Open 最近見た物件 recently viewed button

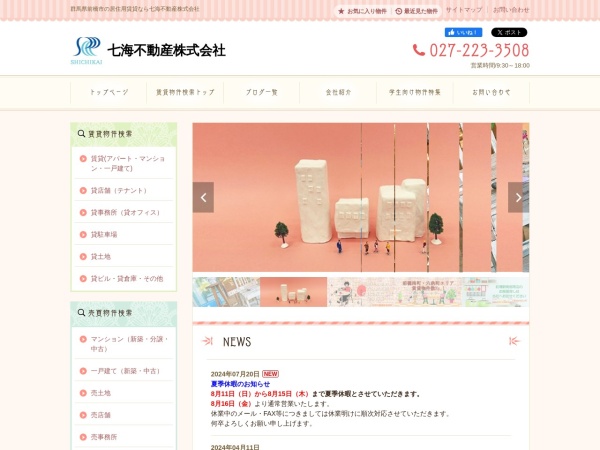click(x=416, y=11)
